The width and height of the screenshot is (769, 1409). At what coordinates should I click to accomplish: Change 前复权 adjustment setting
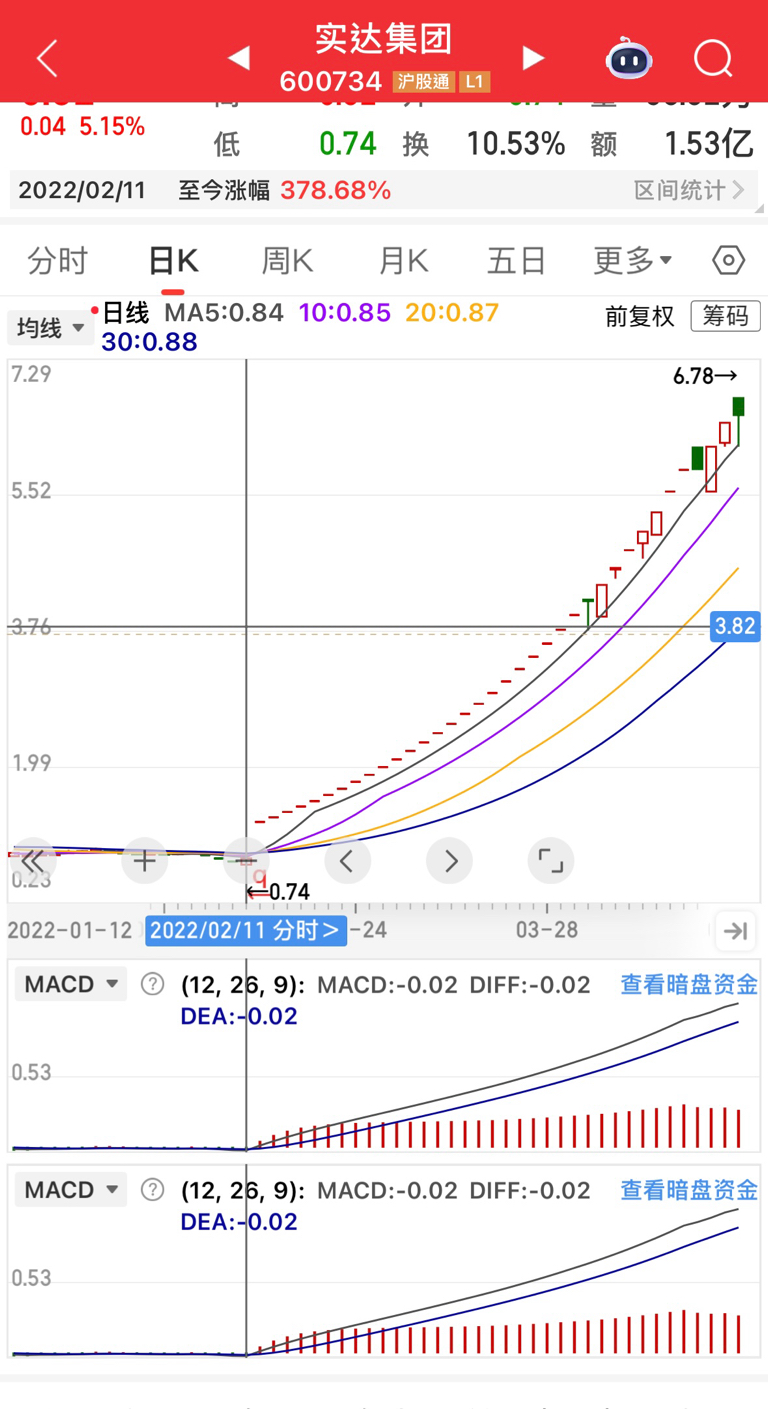640,316
